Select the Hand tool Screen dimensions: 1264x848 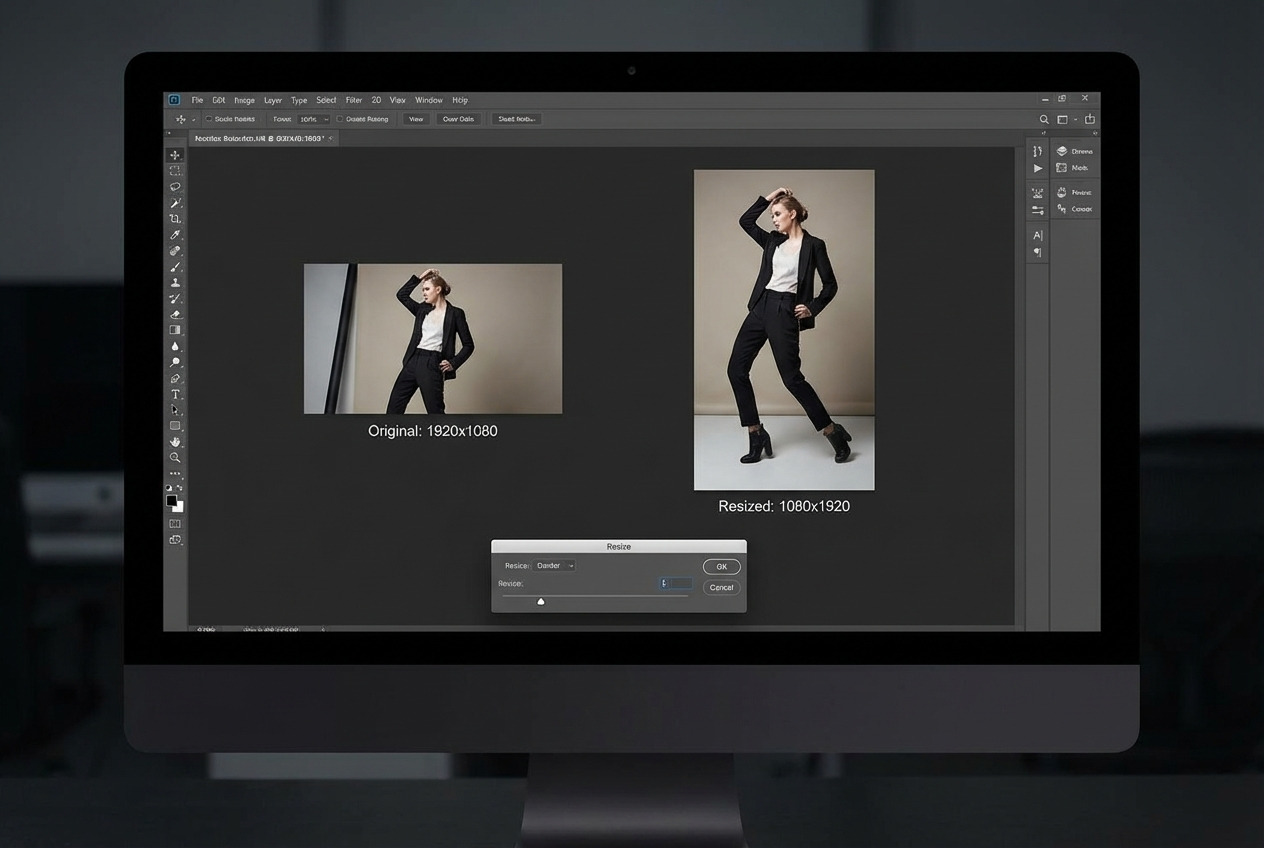tap(175, 441)
